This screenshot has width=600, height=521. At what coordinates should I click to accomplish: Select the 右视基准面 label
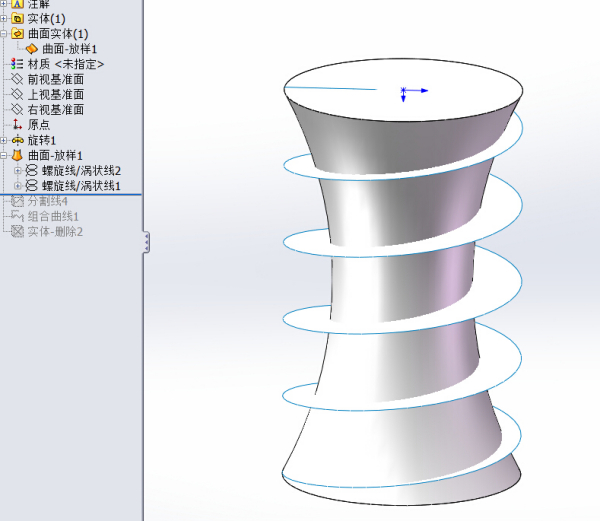pos(55,109)
